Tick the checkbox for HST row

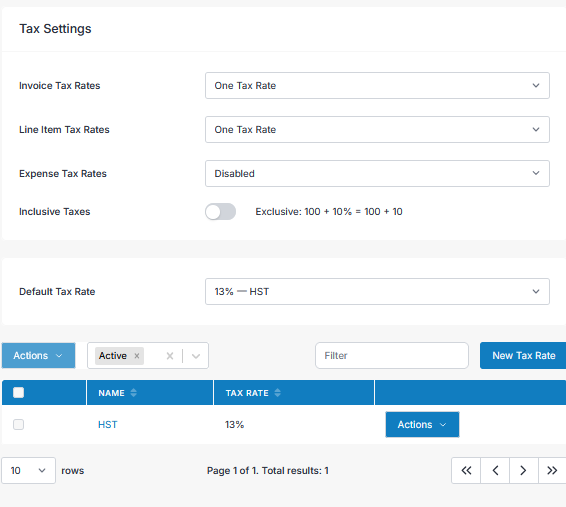tap(18, 424)
